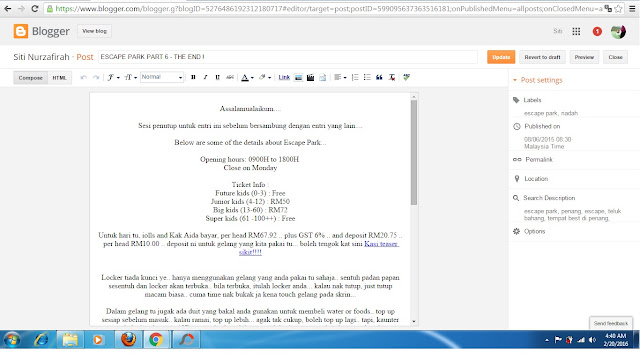This screenshot has height=360, width=640.
Task: Click the browser reload icon
Action: [35, 8]
